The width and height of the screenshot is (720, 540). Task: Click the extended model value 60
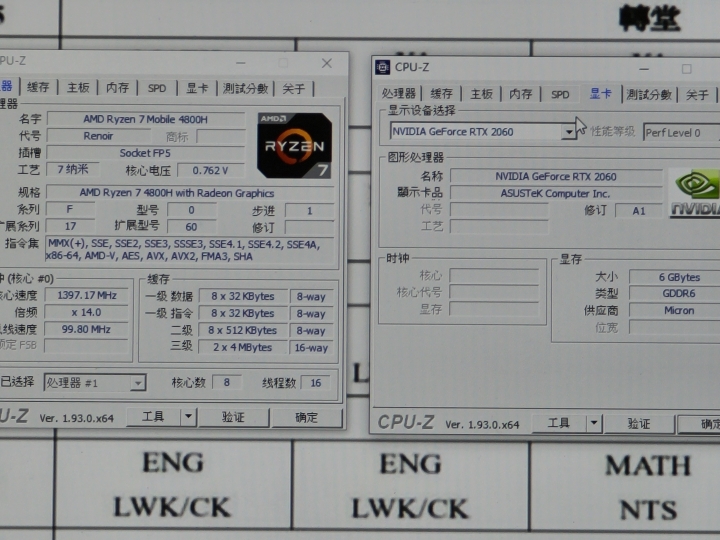[191, 227]
